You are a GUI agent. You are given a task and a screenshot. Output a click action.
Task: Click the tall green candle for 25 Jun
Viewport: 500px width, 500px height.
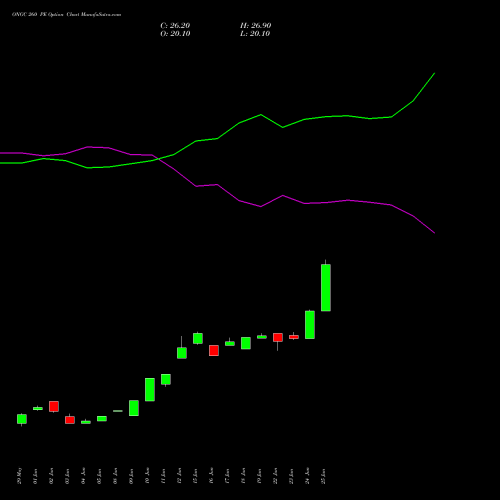[x=326, y=287]
